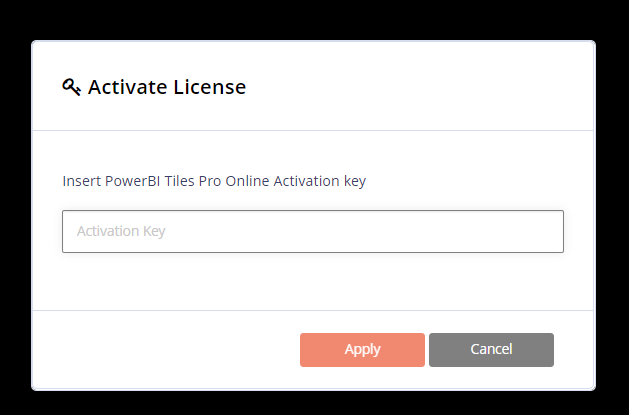Click the Insert PowerBI Tiles Pro instruction label
This screenshot has width=629, height=415.
pos(214,181)
